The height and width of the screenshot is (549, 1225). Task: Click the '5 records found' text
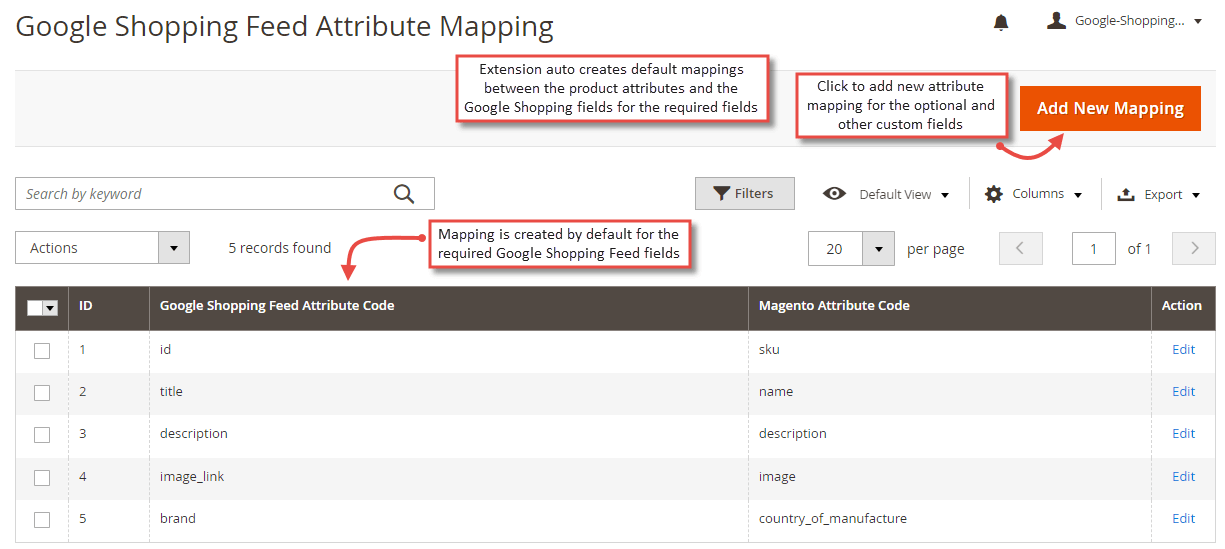tap(279, 248)
